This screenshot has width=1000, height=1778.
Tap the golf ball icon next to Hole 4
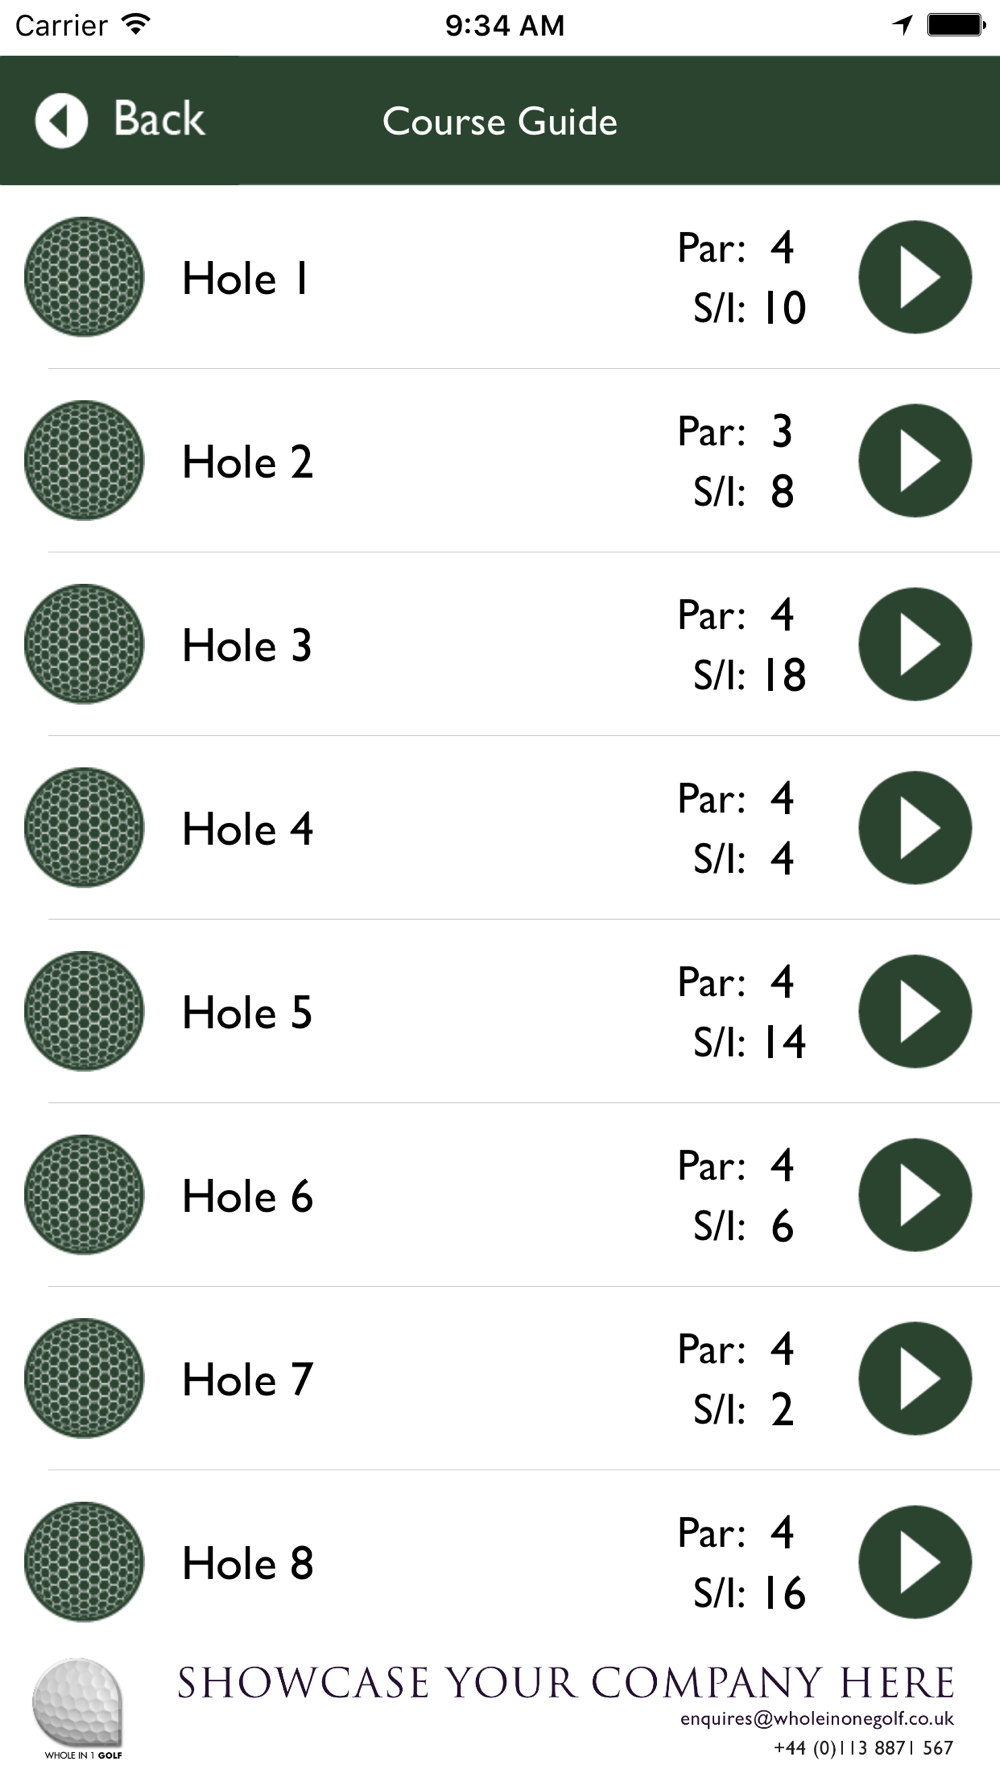coord(84,828)
